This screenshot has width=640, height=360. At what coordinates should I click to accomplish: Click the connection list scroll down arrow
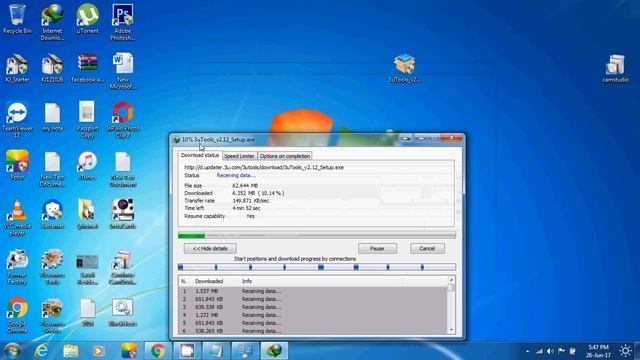pyautogui.click(x=451, y=330)
